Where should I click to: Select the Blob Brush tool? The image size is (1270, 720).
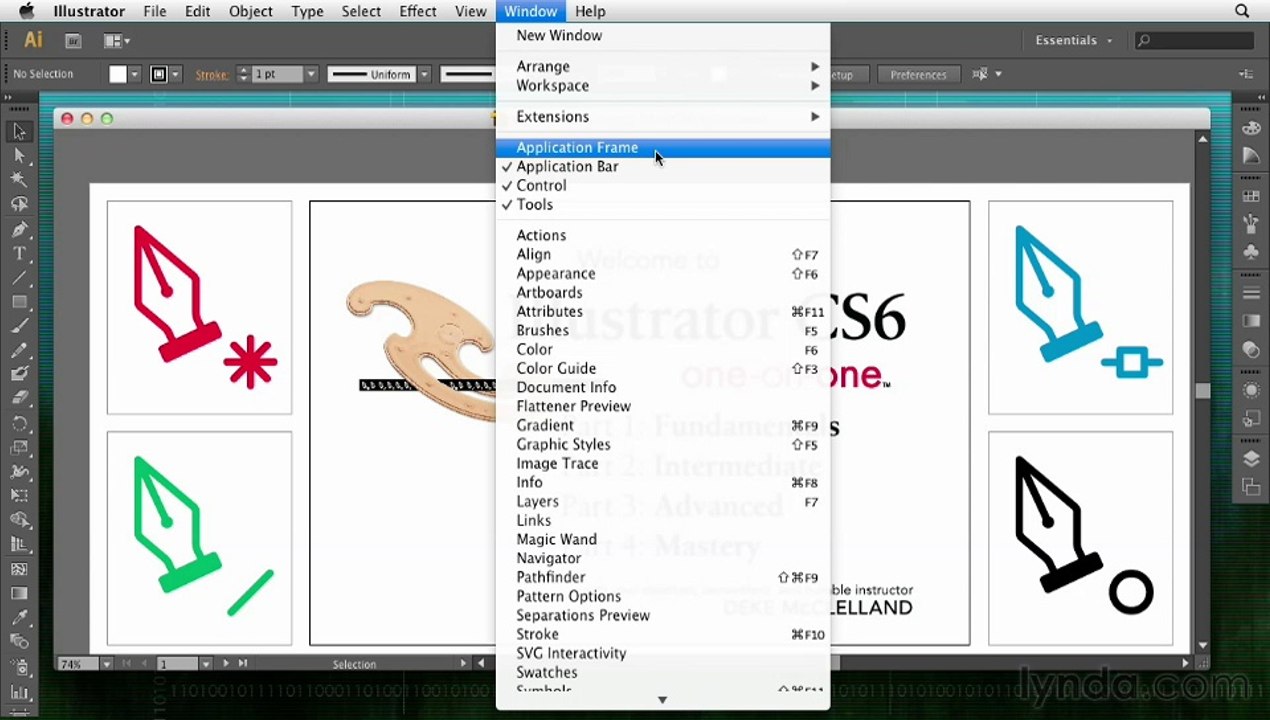click(x=19, y=374)
